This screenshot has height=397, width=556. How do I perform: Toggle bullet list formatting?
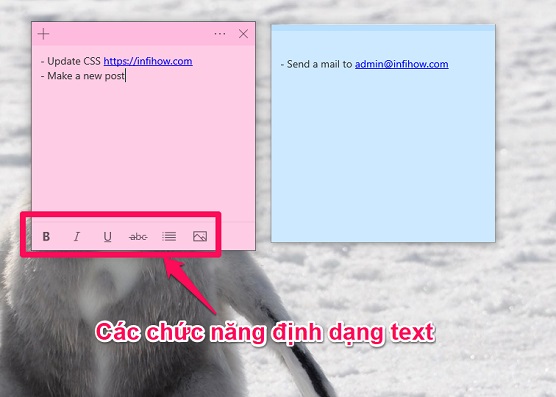169,236
